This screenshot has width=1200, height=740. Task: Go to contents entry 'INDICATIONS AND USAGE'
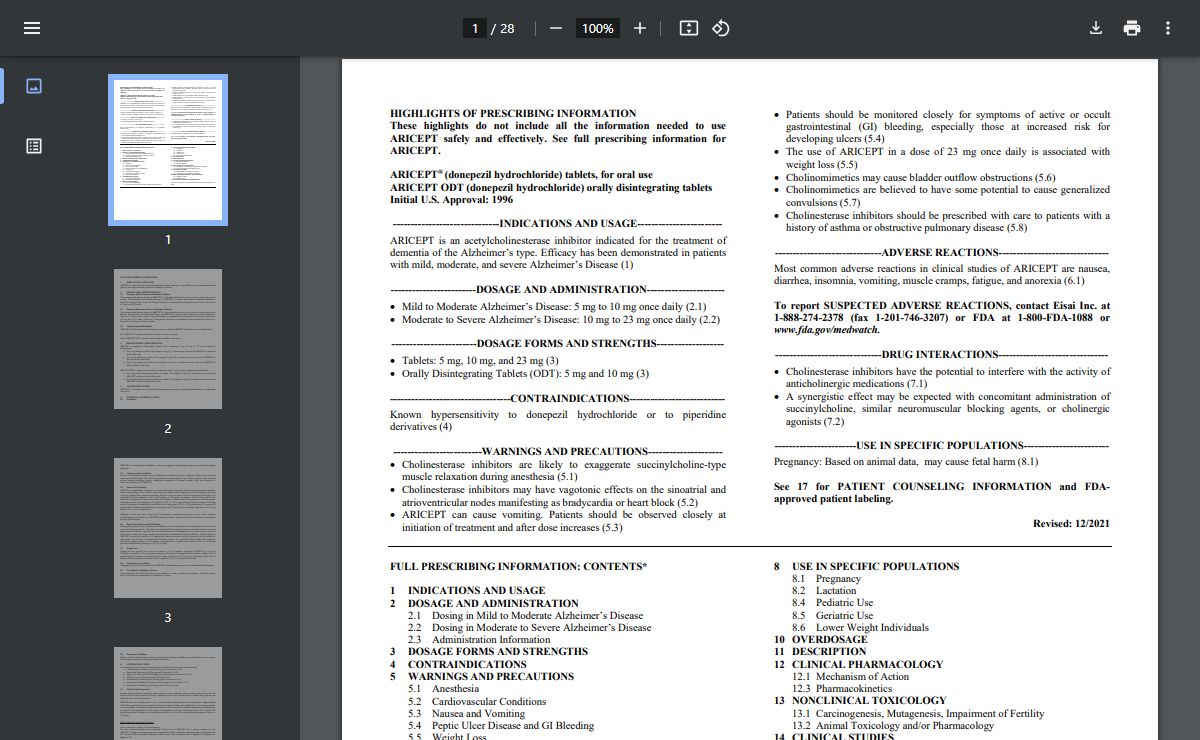click(476, 591)
